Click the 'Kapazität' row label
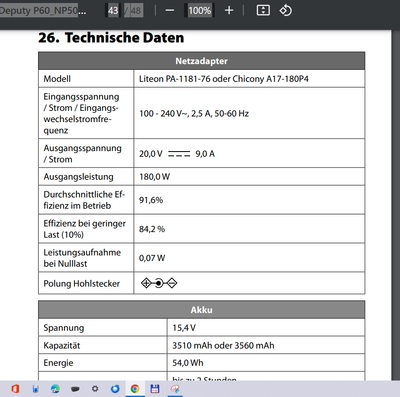The height and width of the screenshot is (397, 400). click(x=62, y=345)
